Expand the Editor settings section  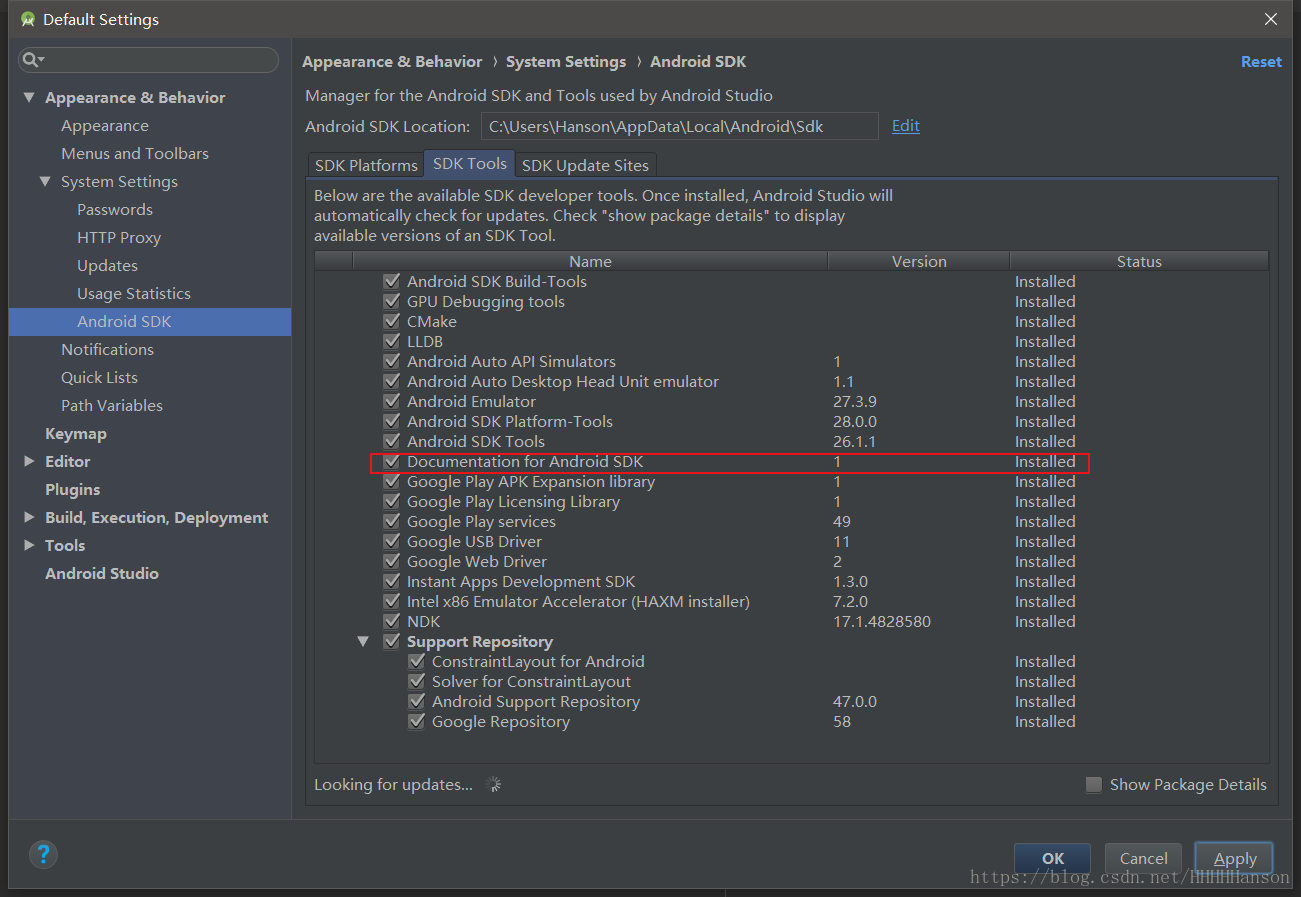(x=28, y=461)
